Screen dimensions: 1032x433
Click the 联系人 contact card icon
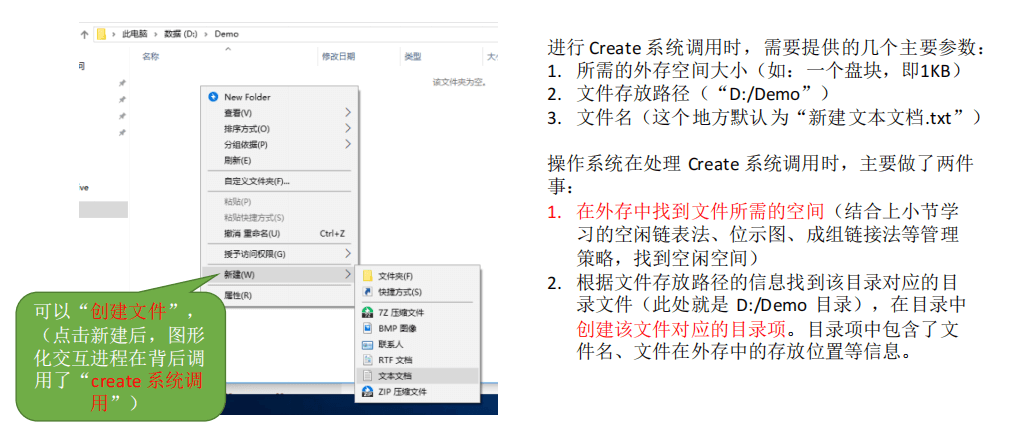(367, 344)
